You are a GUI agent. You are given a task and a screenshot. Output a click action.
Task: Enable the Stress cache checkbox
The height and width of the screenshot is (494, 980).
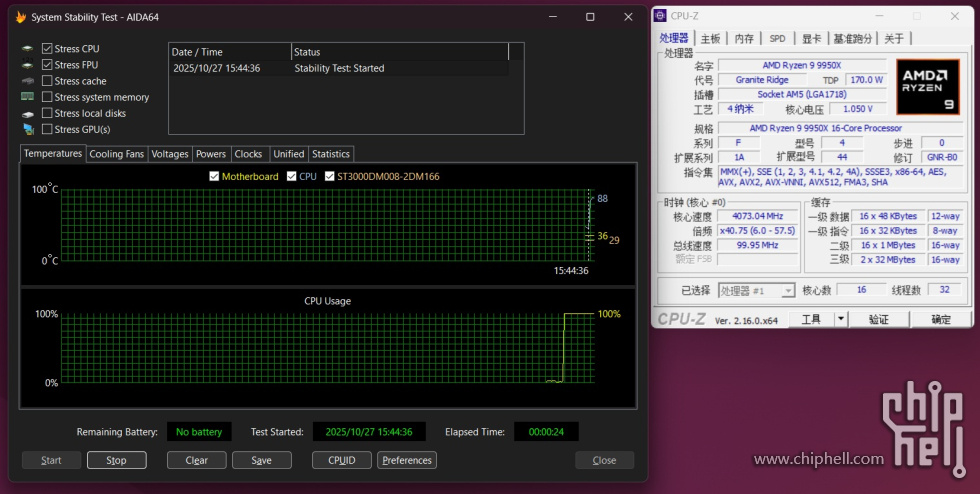pyautogui.click(x=47, y=81)
